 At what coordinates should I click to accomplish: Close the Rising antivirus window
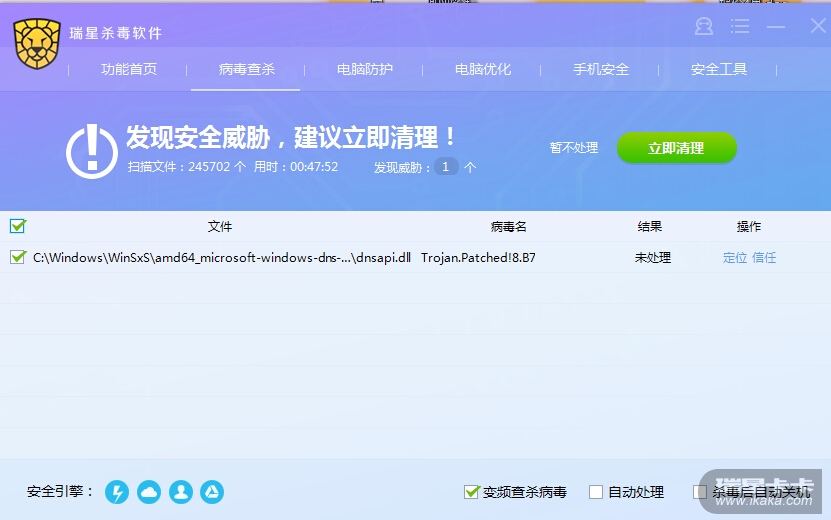pyautogui.click(x=818, y=25)
